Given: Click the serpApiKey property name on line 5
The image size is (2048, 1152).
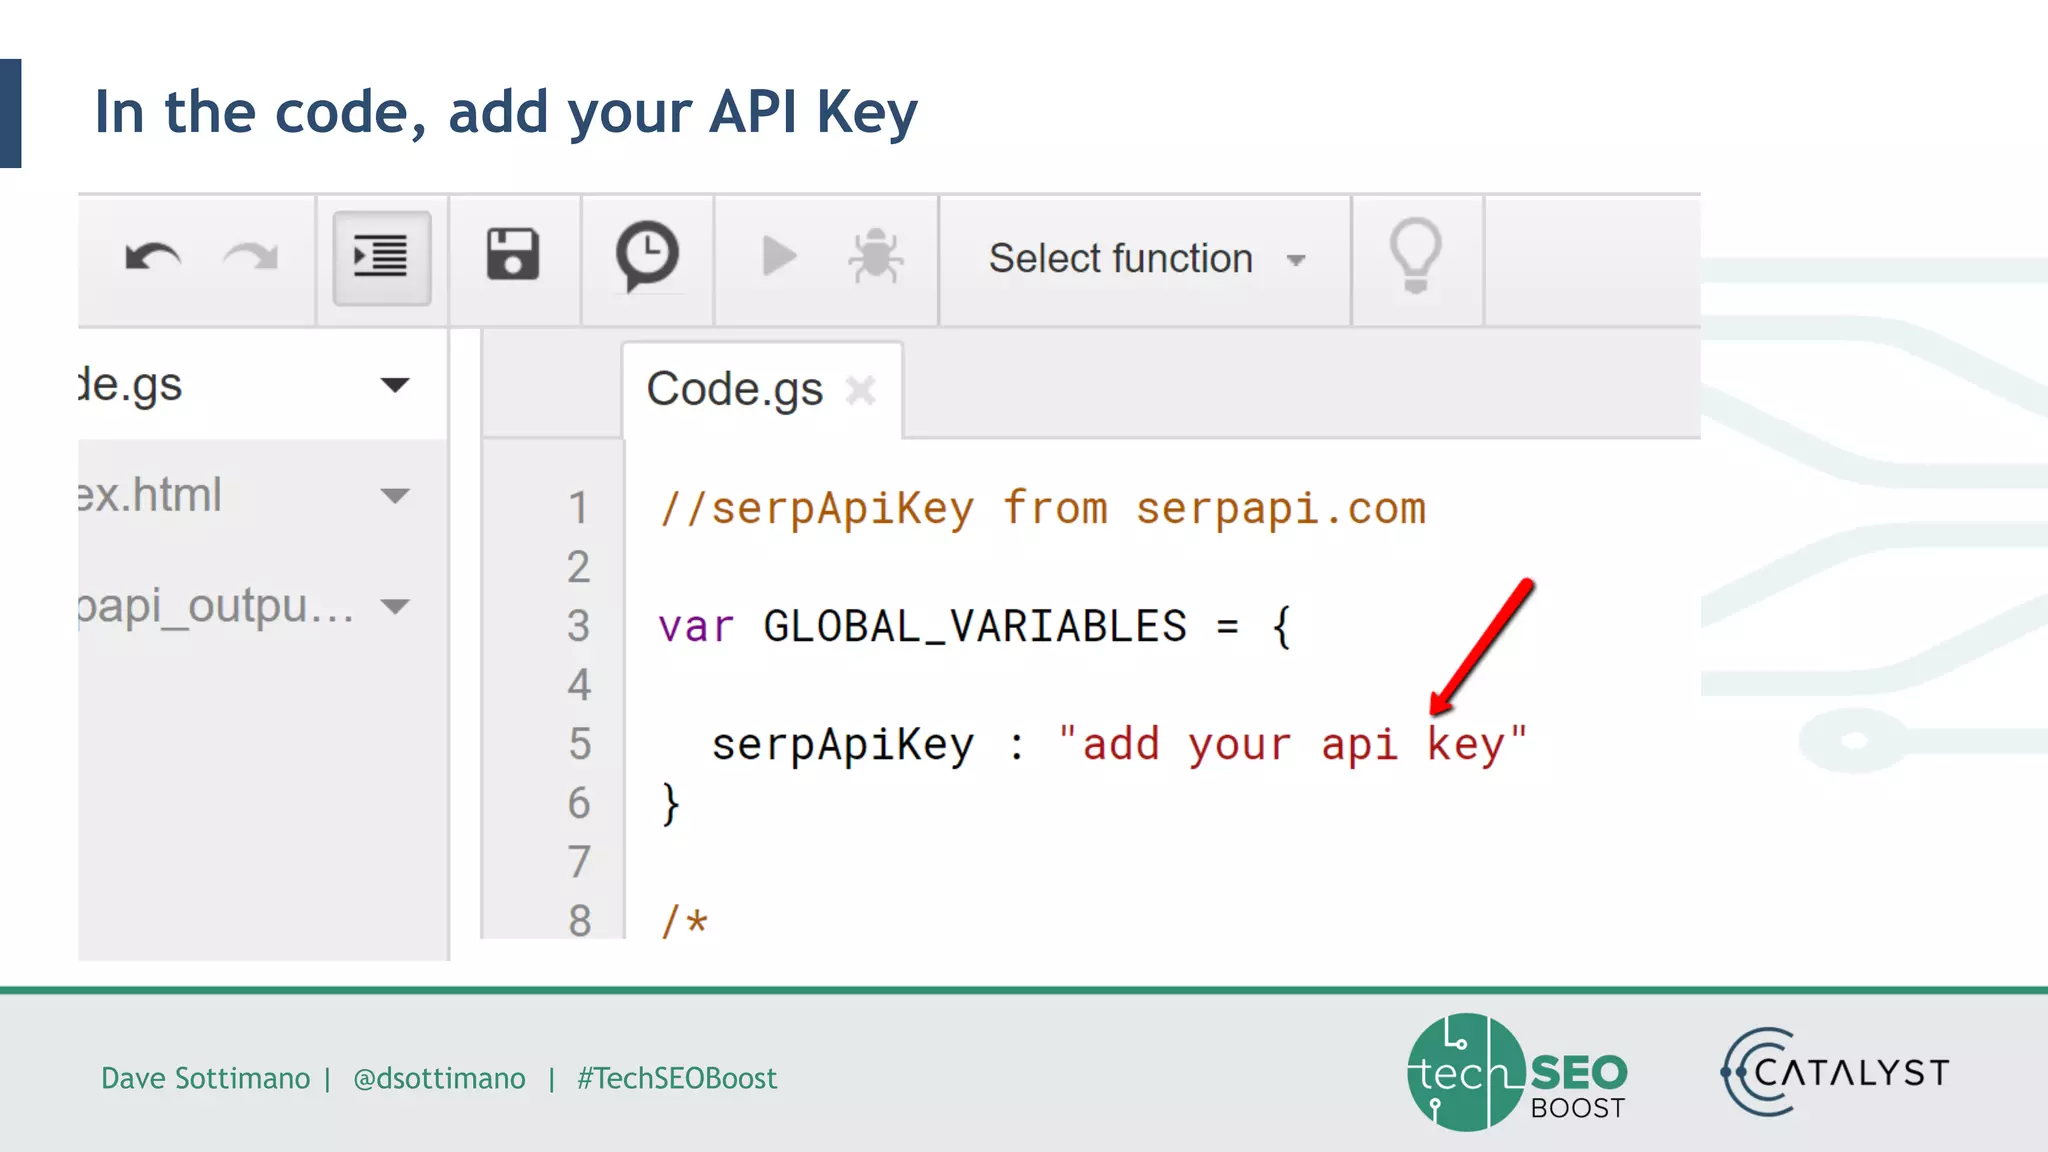Looking at the screenshot, I should (x=842, y=746).
